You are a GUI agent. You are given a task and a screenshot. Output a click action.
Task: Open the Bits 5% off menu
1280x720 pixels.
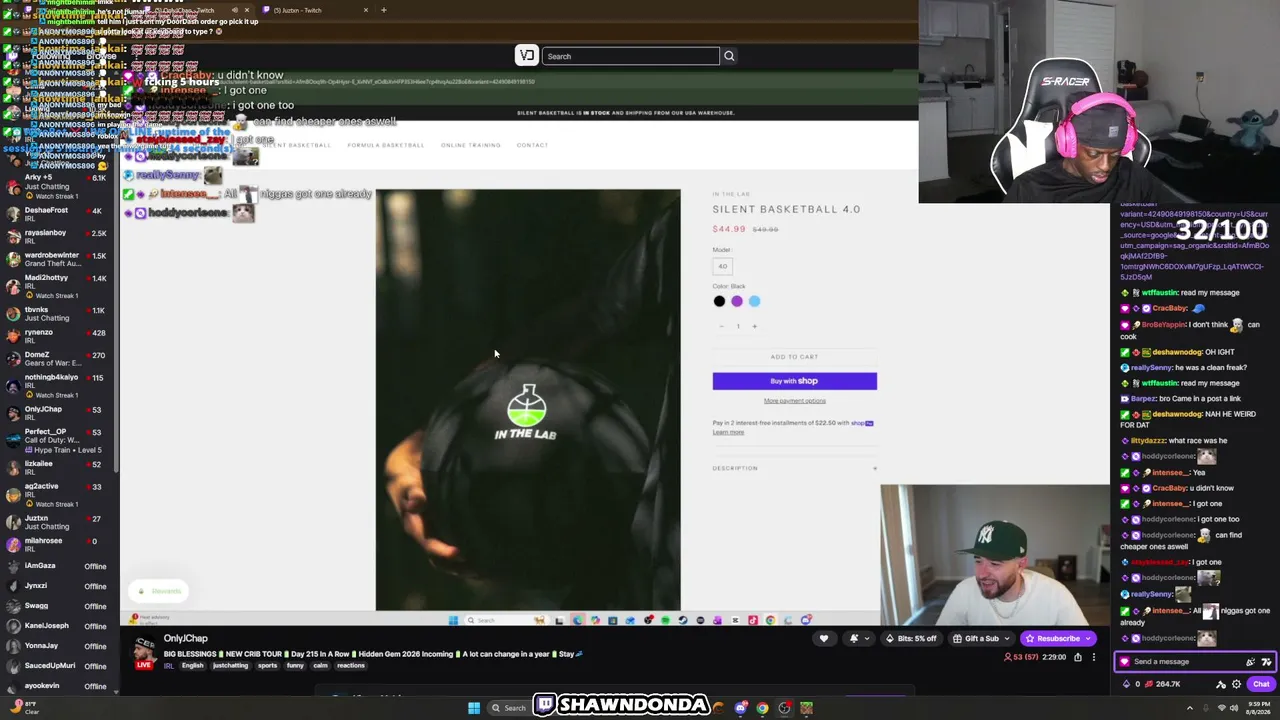(912, 639)
